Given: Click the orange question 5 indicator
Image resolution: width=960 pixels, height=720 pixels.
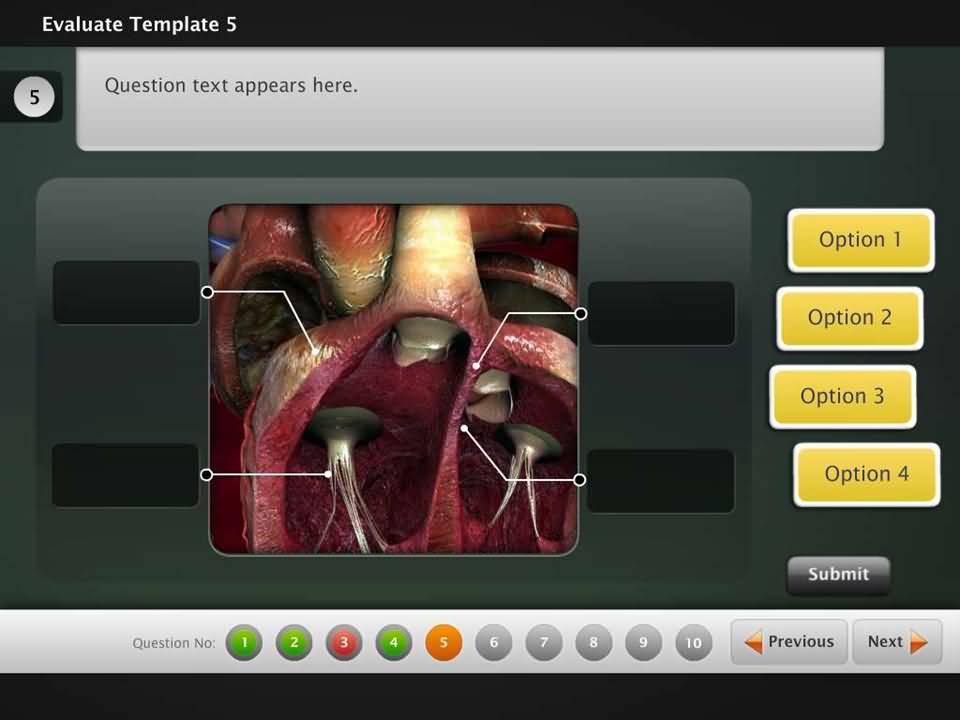Looking at the screenshot, I should pyautogui.click(x=444, y=642).
